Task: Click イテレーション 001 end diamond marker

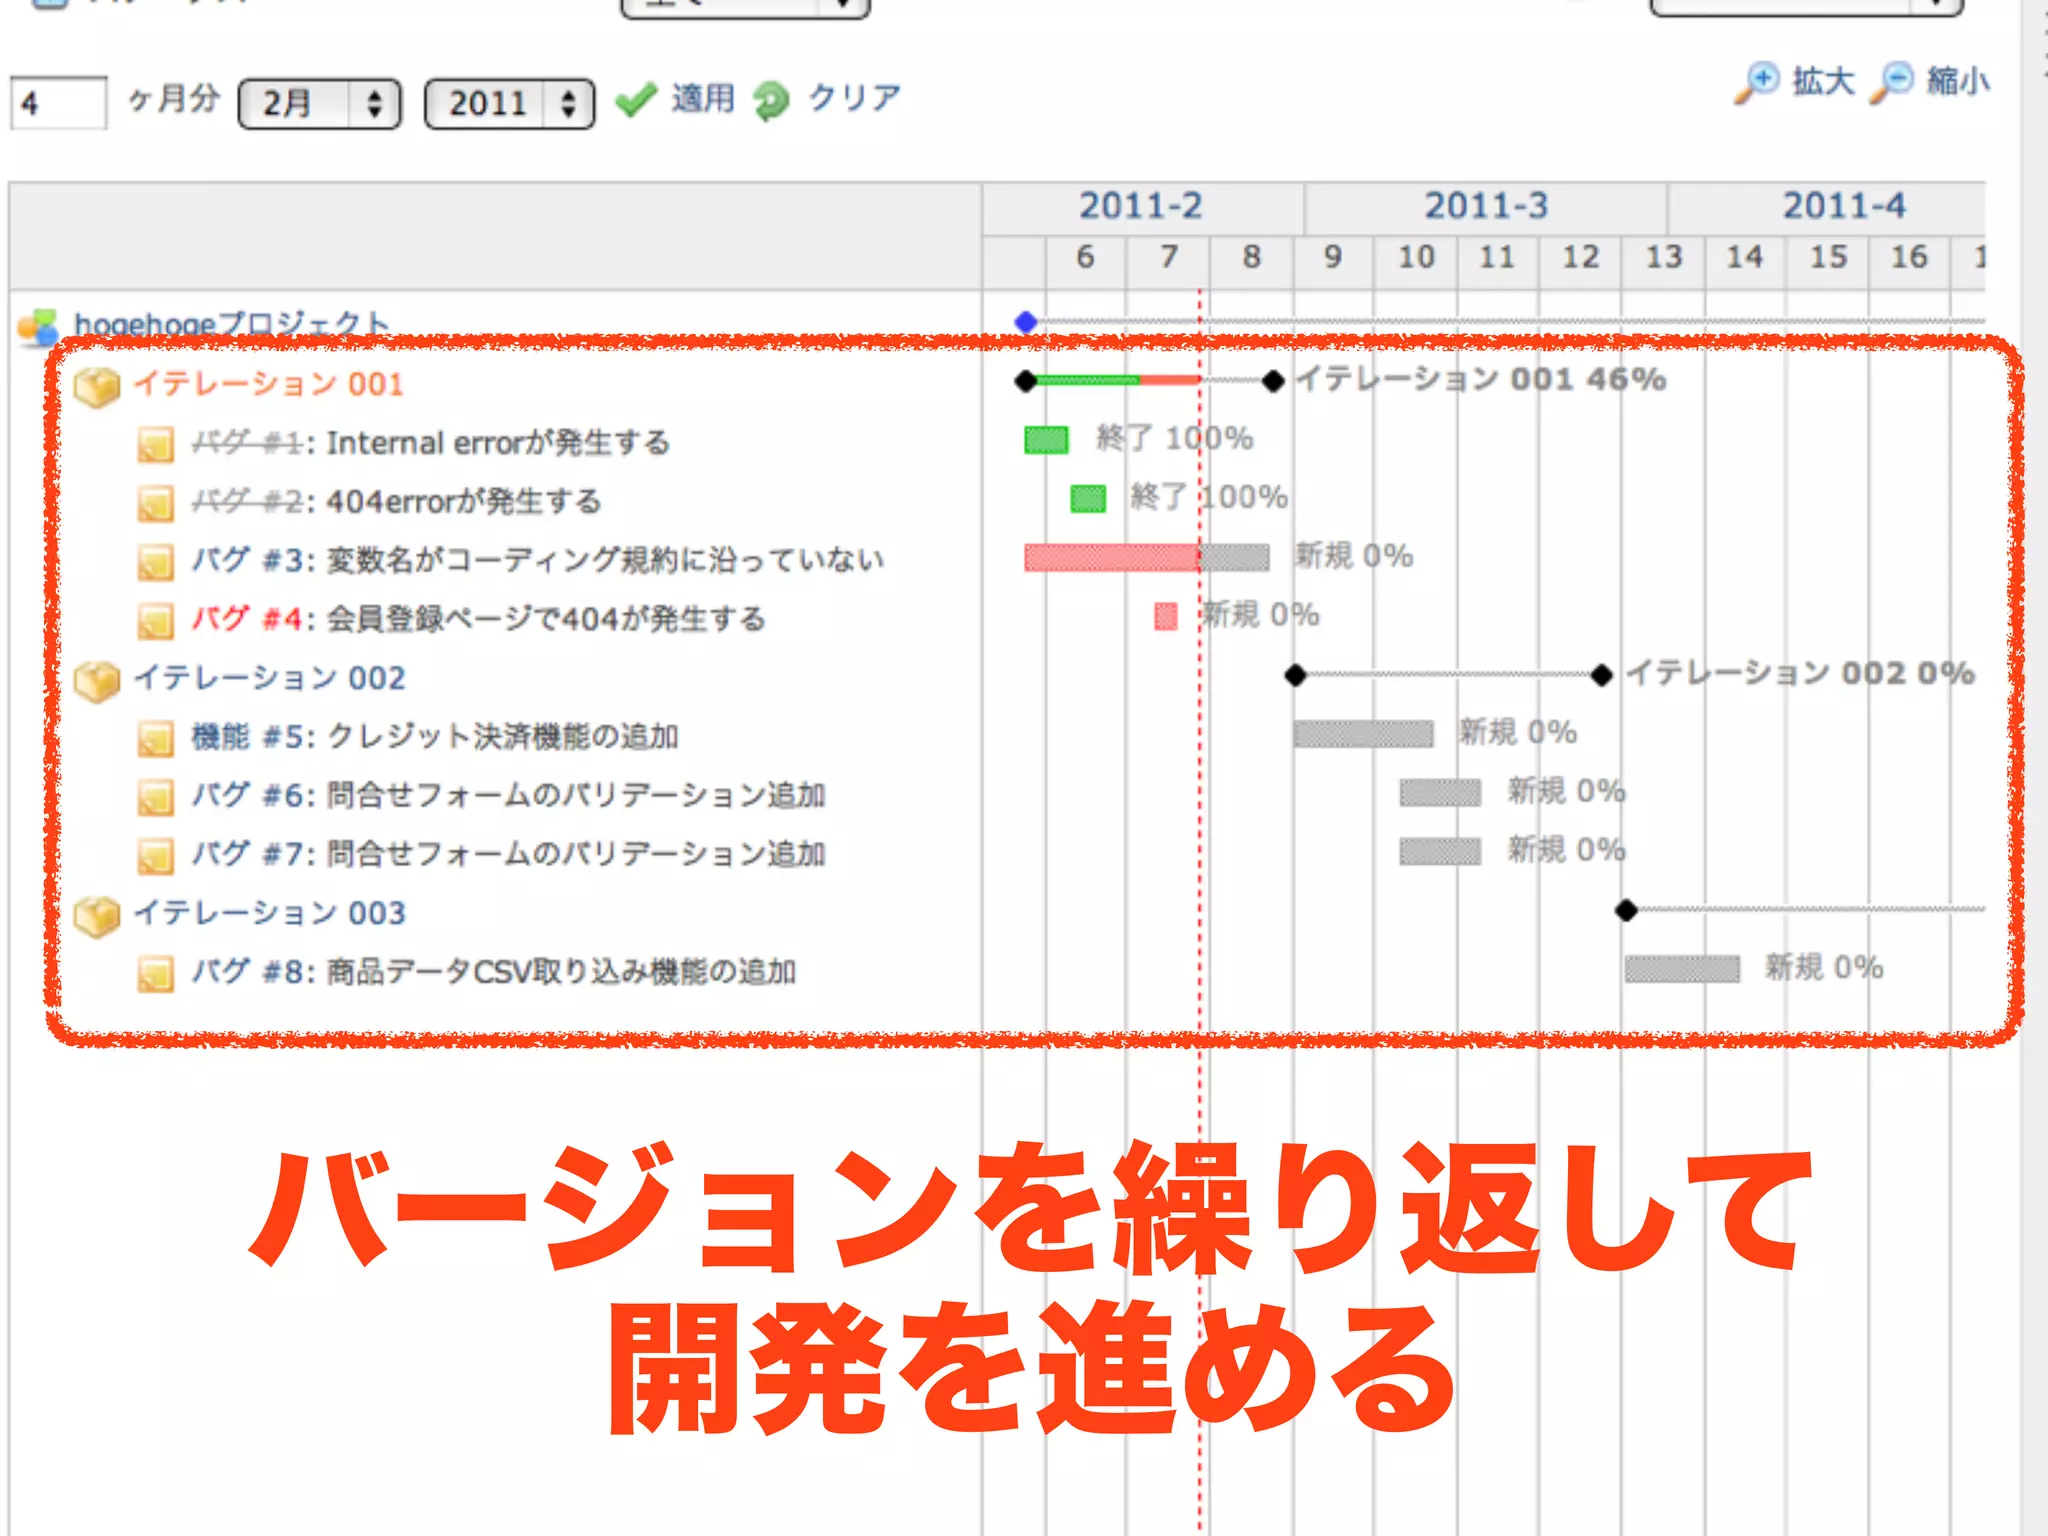Action: (x=1273, y=381)
